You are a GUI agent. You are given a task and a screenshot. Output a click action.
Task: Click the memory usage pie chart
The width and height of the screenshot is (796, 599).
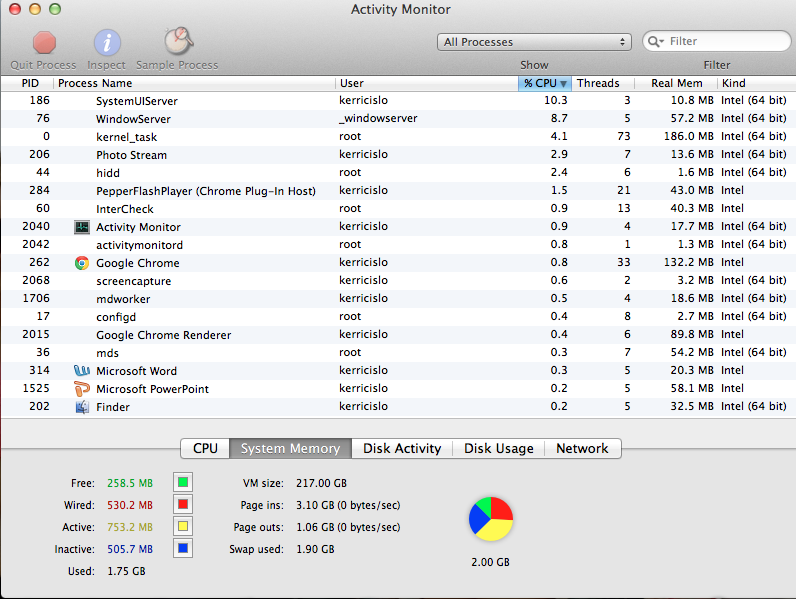[x=490, y=519]
